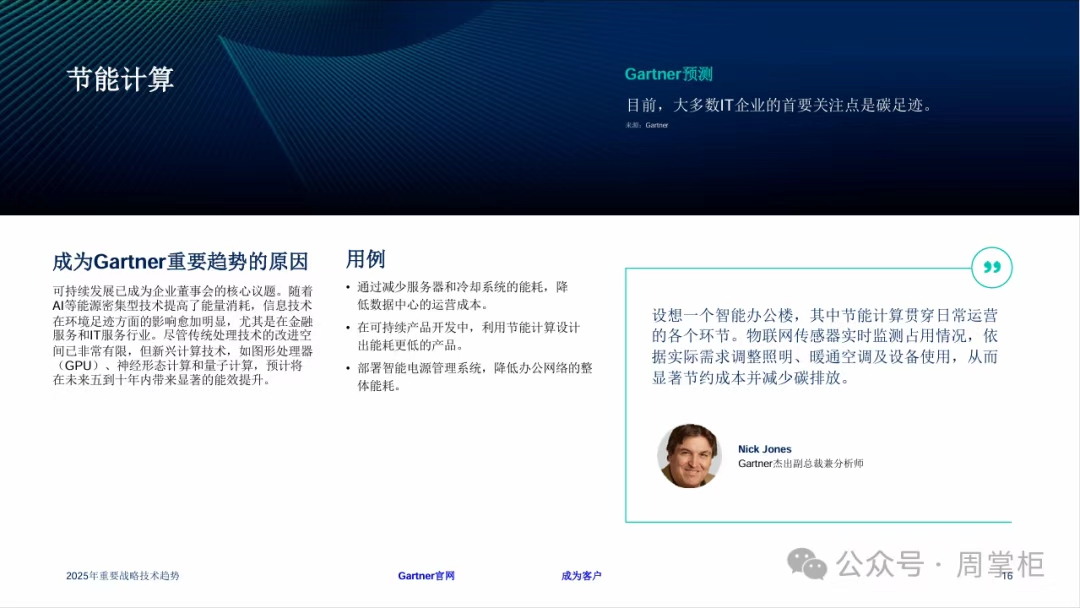Click the Nick Jones name label

pos(764,450)
